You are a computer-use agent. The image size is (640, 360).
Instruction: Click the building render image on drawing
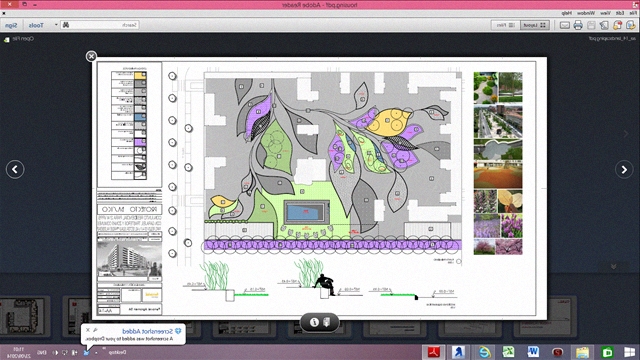[129, 260]
